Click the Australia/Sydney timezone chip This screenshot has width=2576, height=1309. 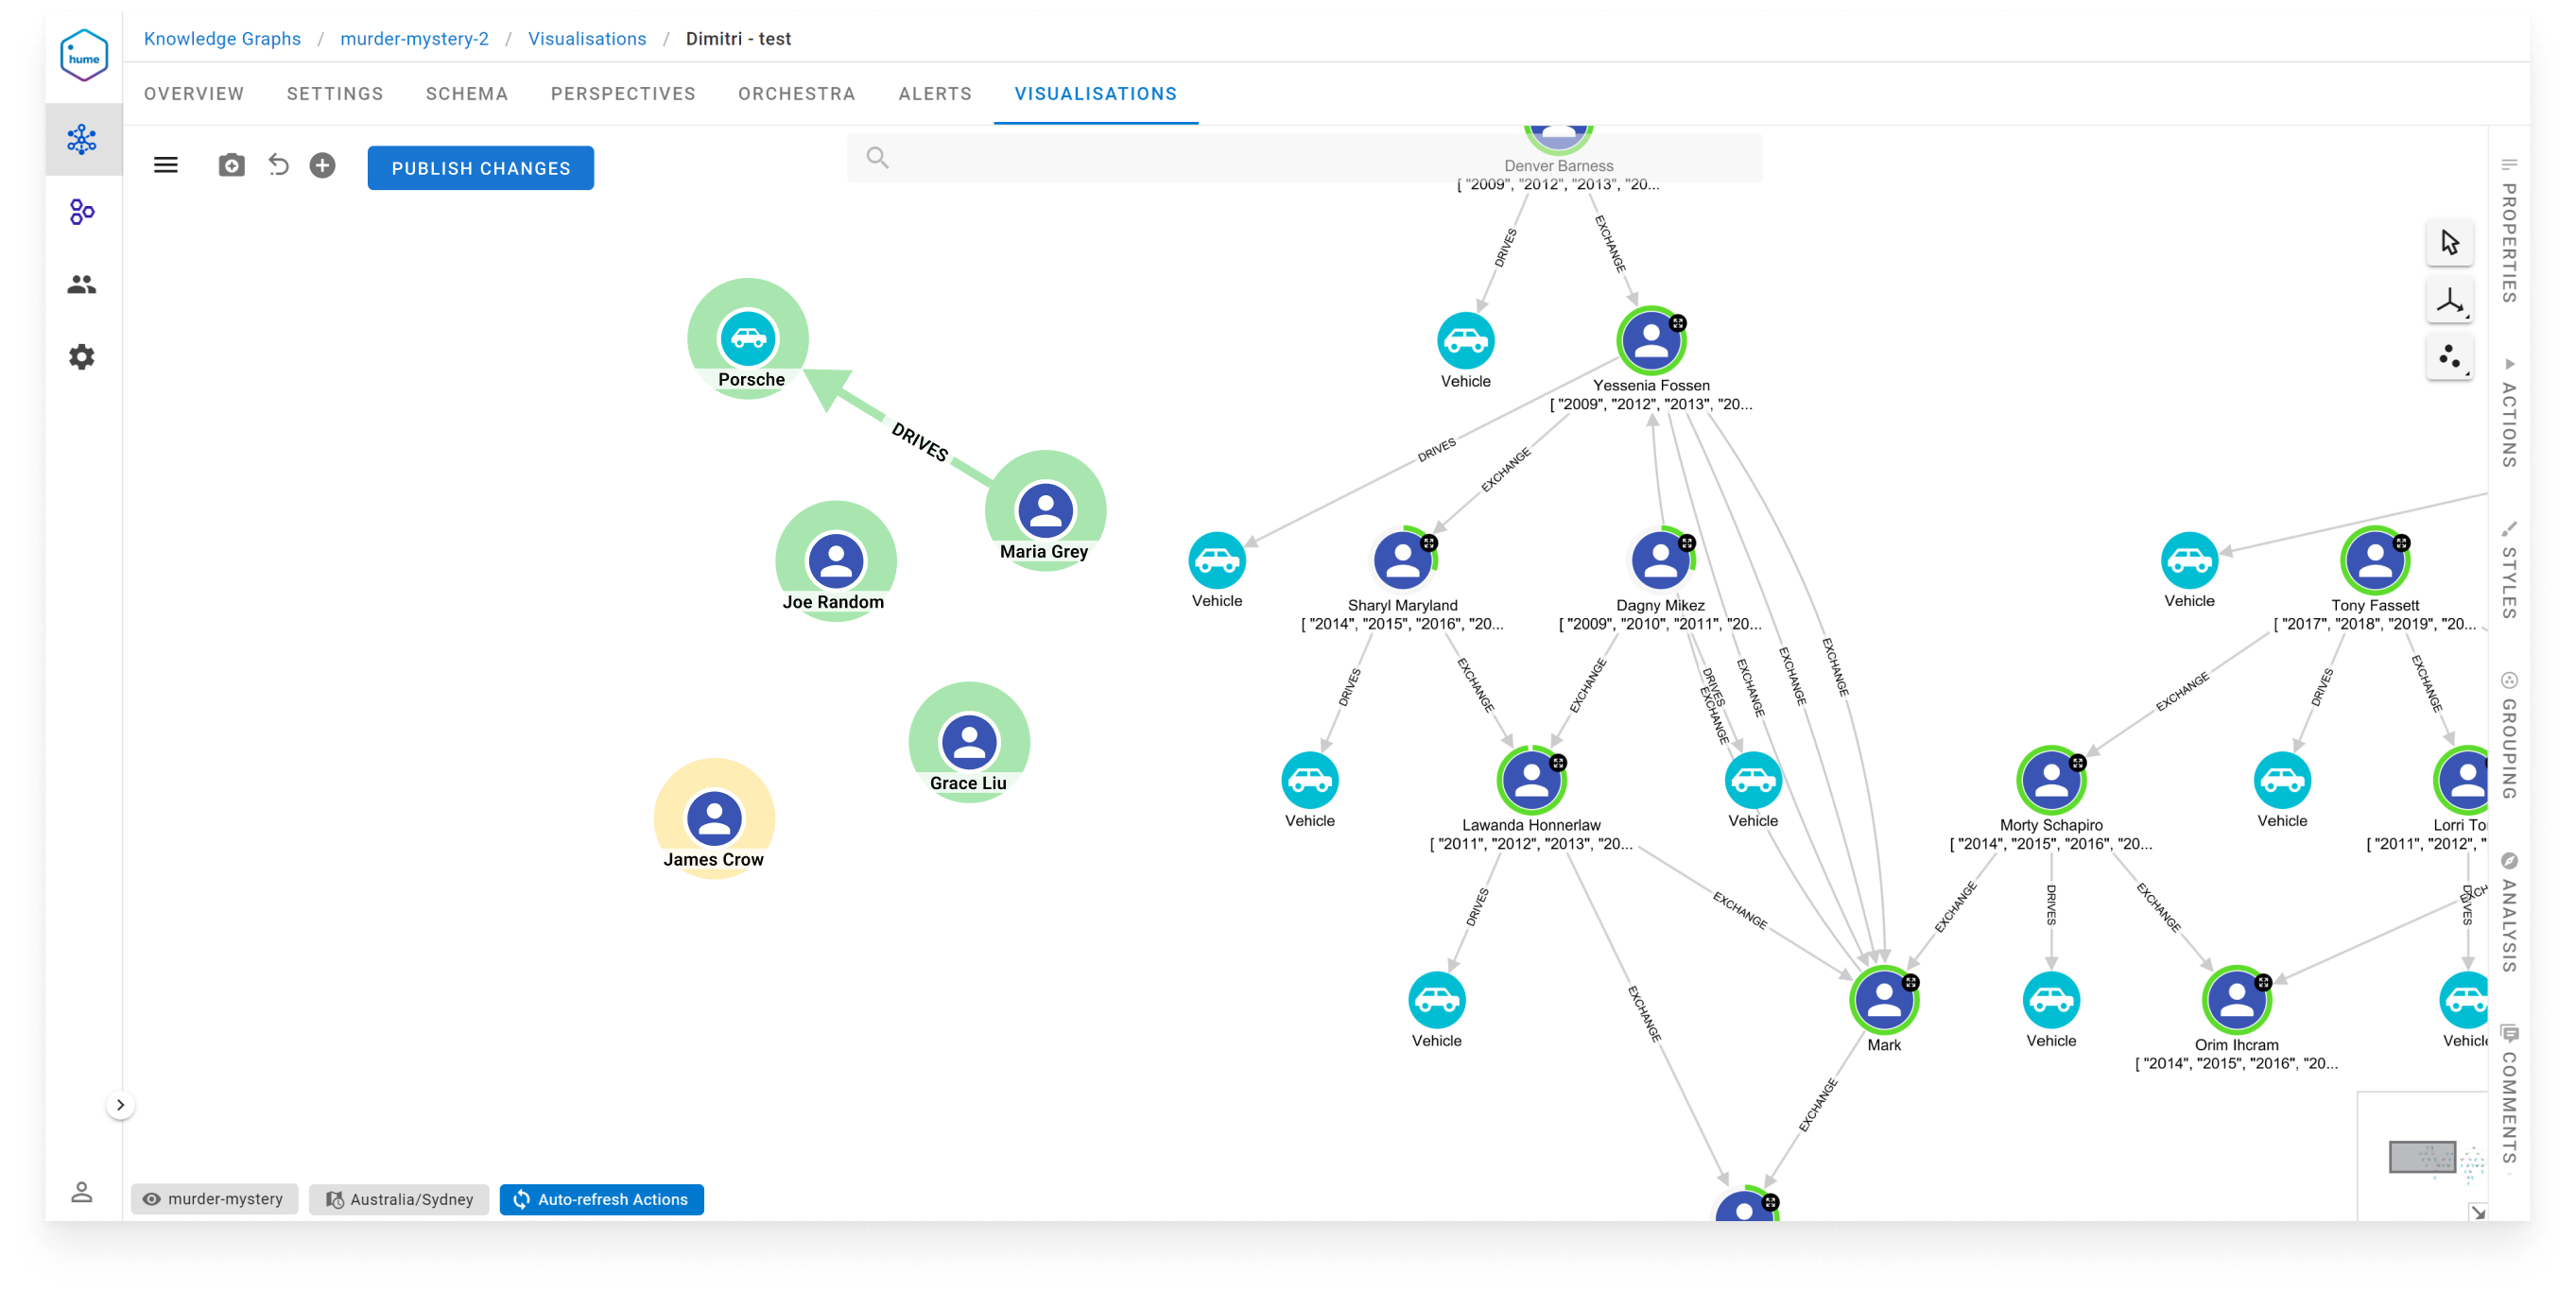(x=399, y=1199)
